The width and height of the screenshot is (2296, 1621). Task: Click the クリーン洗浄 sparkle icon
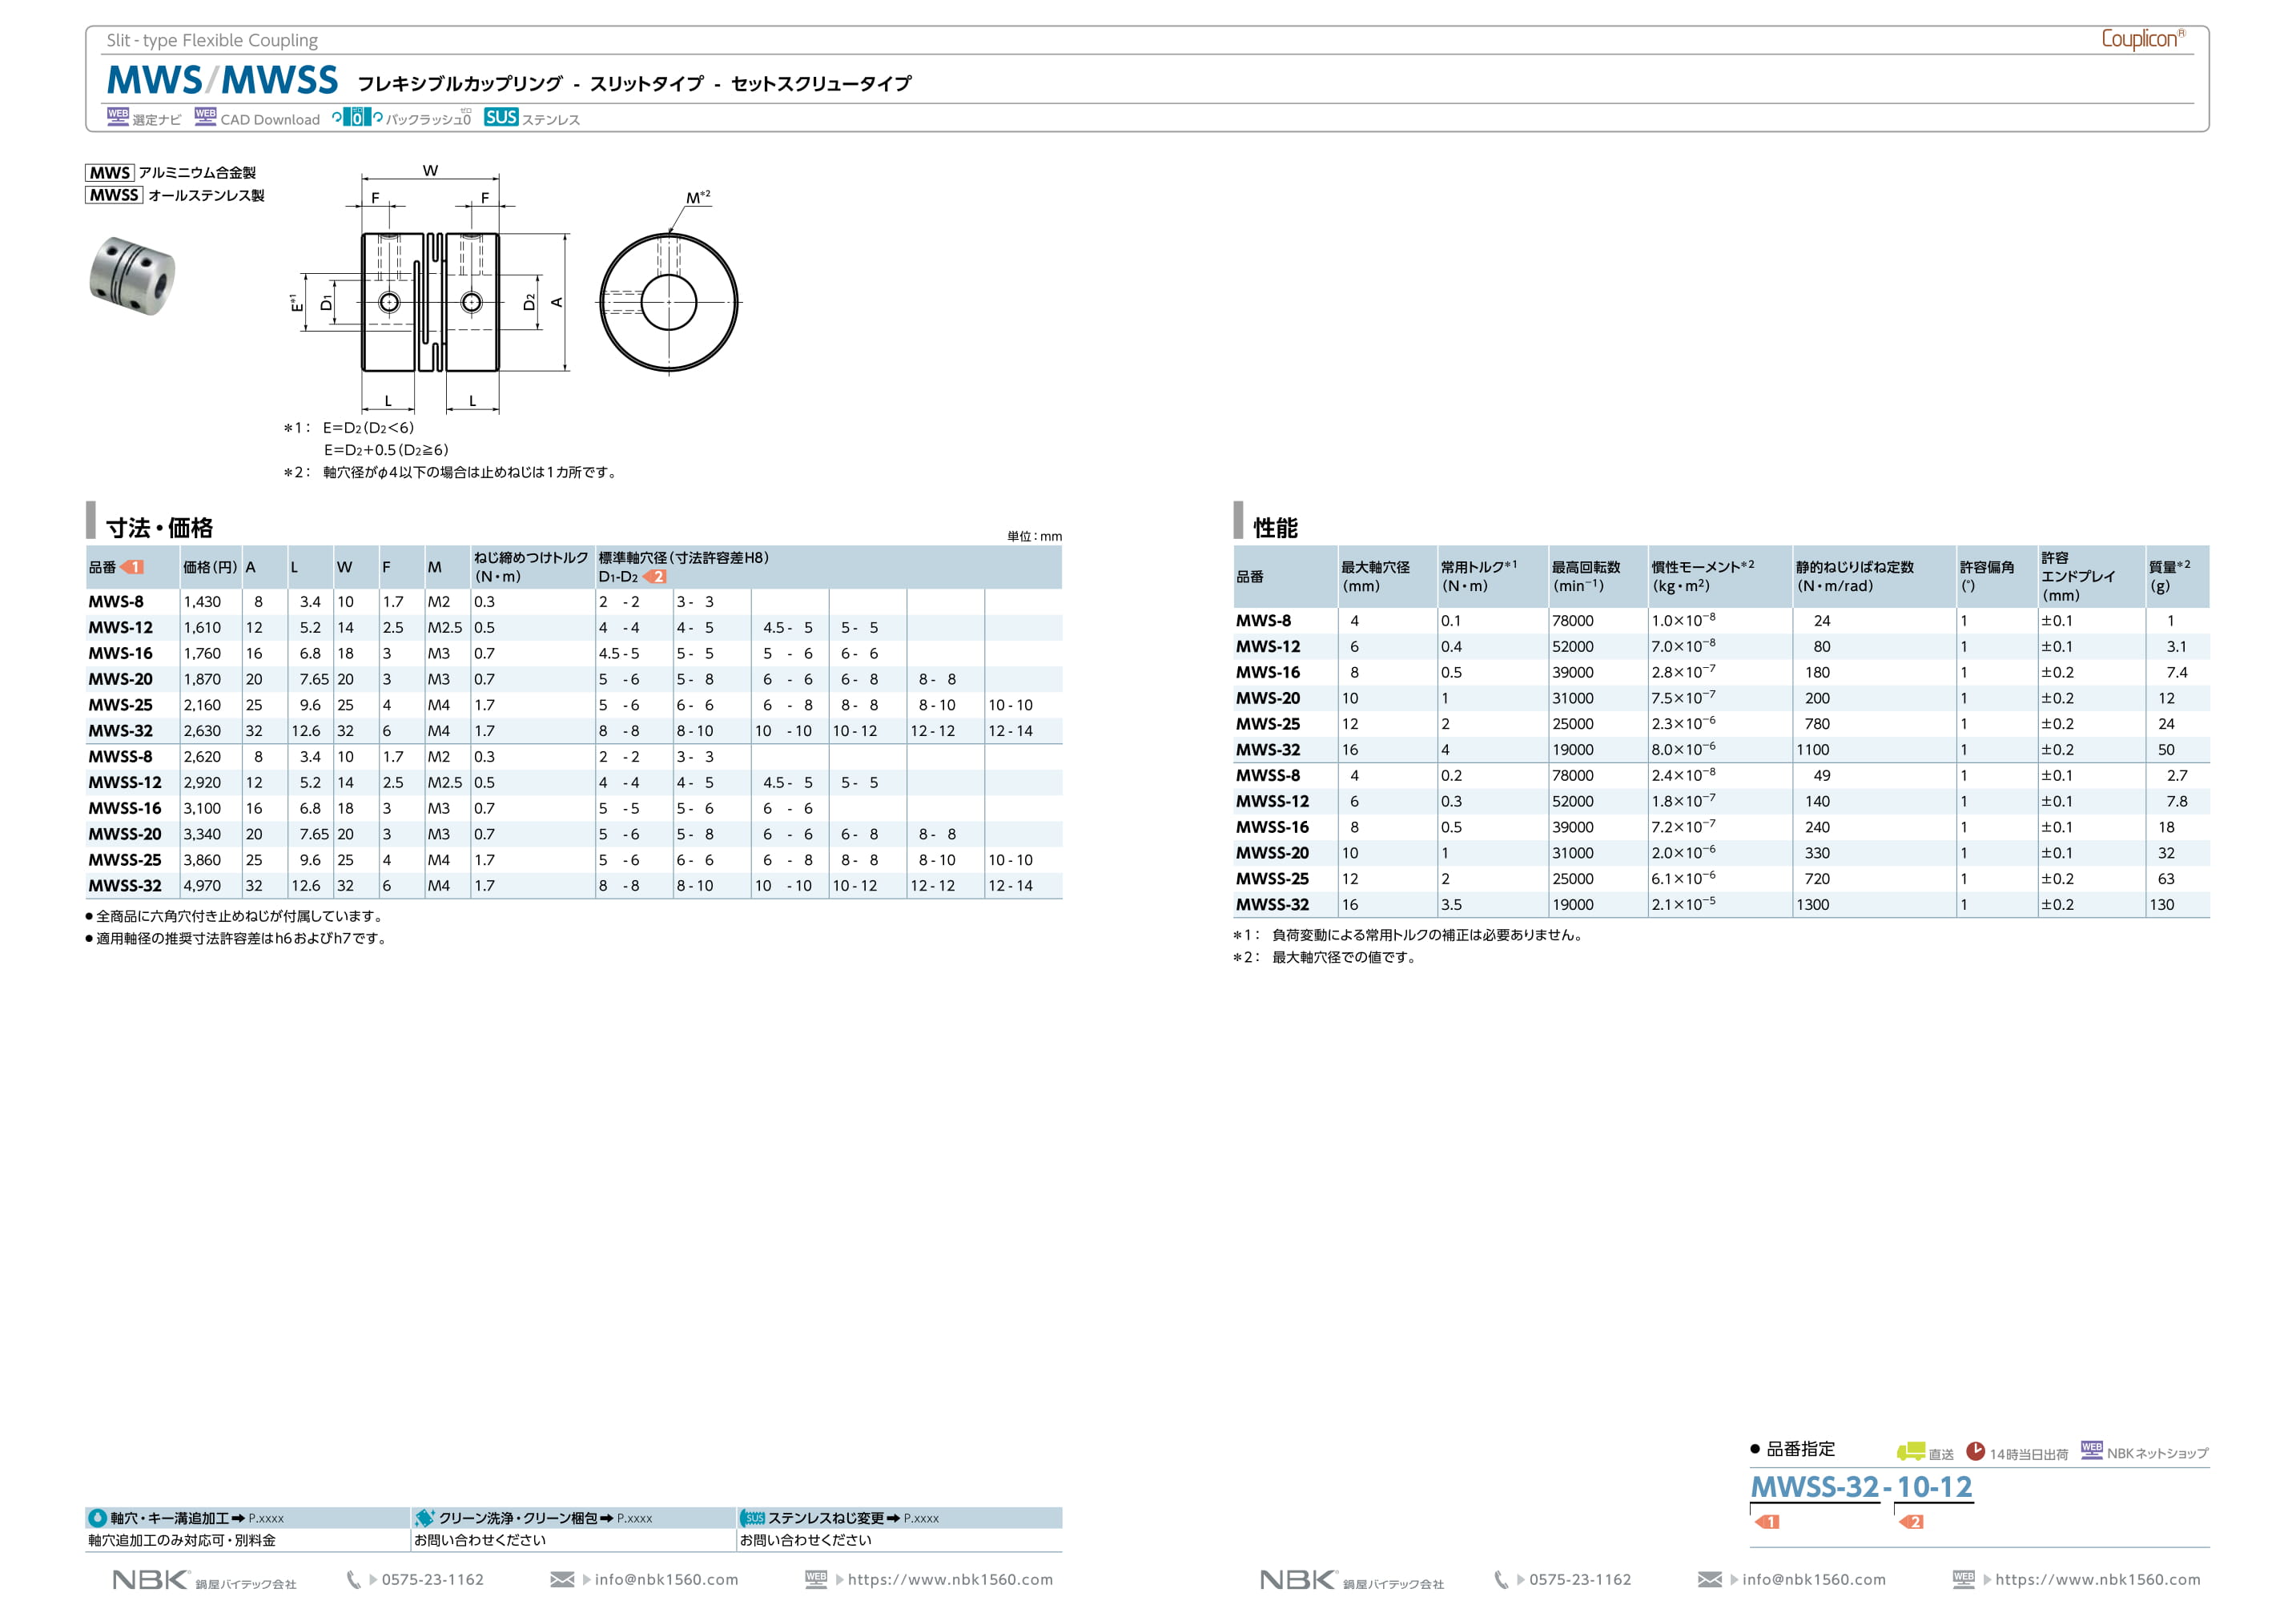point(424,1518)
